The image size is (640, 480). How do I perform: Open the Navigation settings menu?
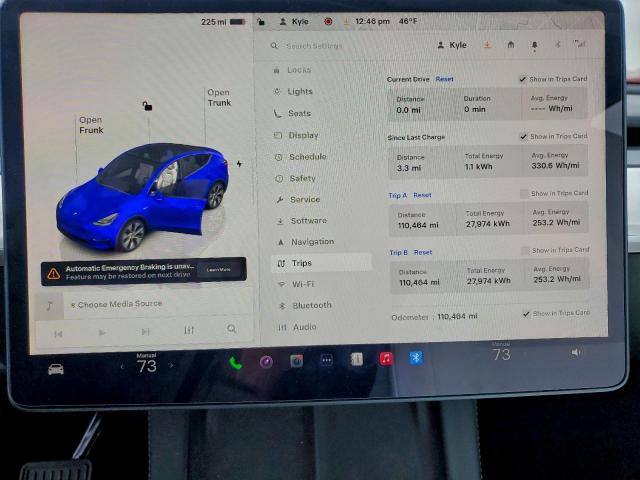[306, 242]
